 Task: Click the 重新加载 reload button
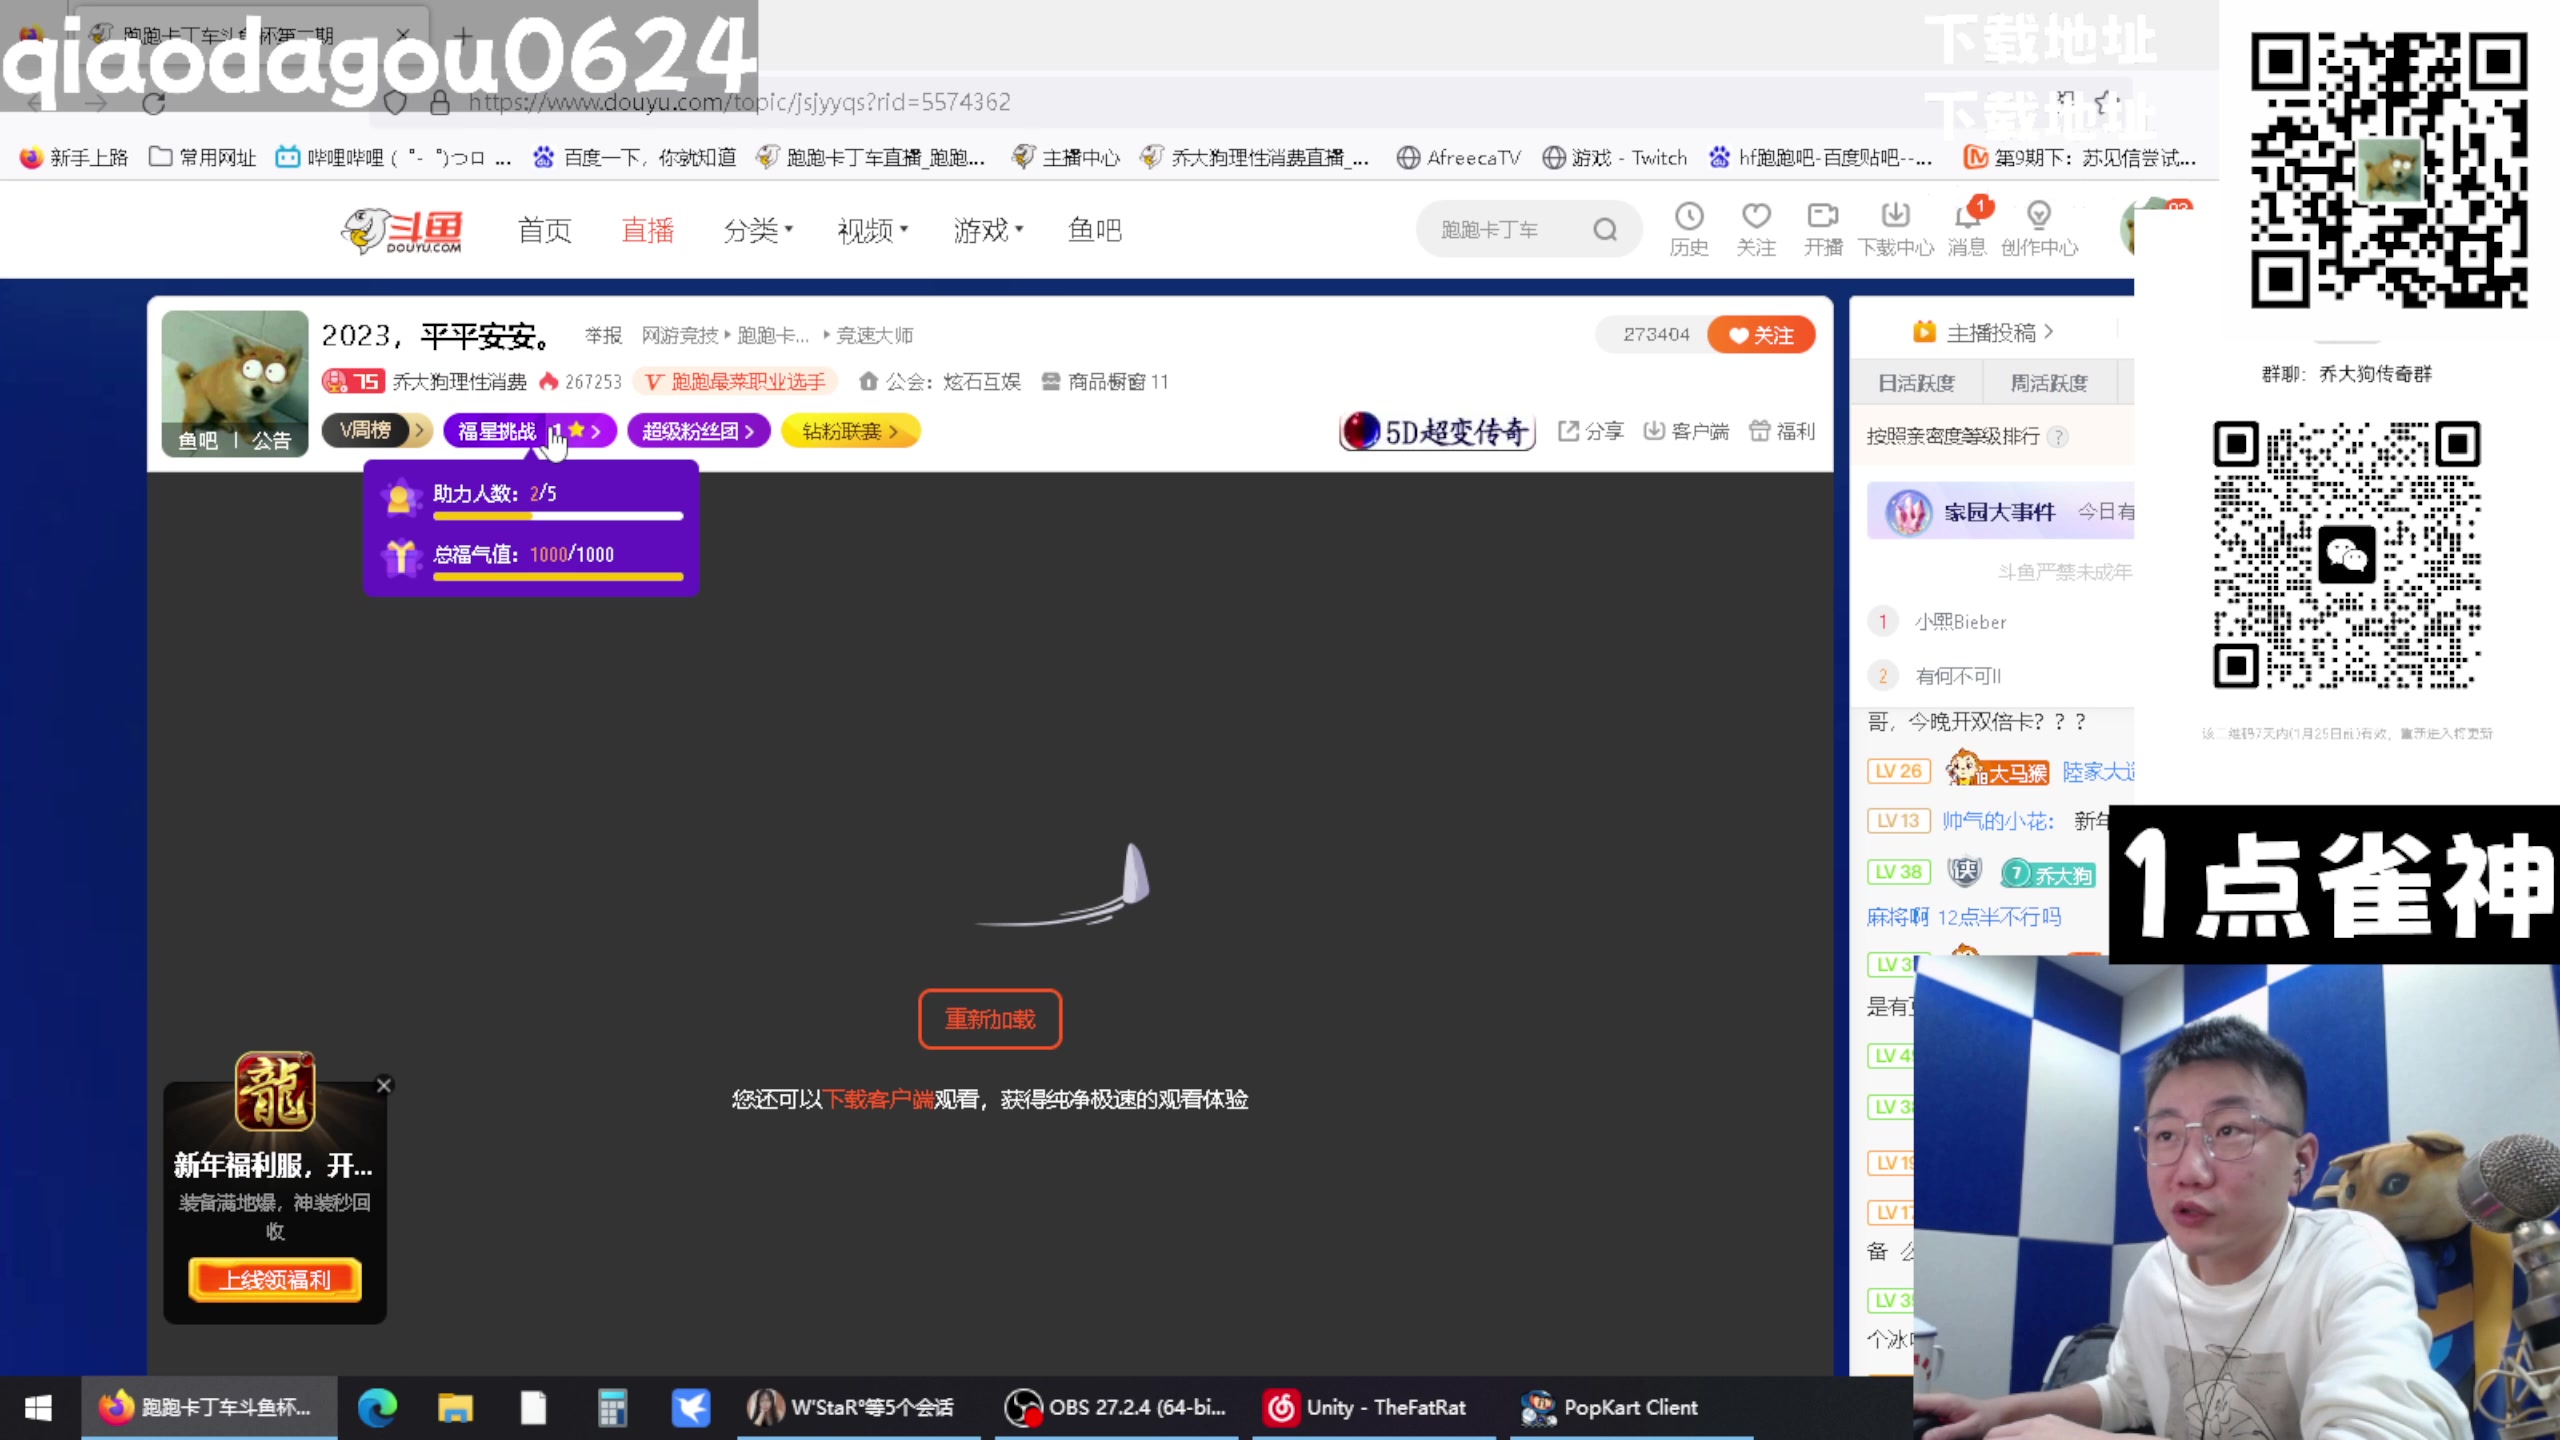[x=990, y=1019]
